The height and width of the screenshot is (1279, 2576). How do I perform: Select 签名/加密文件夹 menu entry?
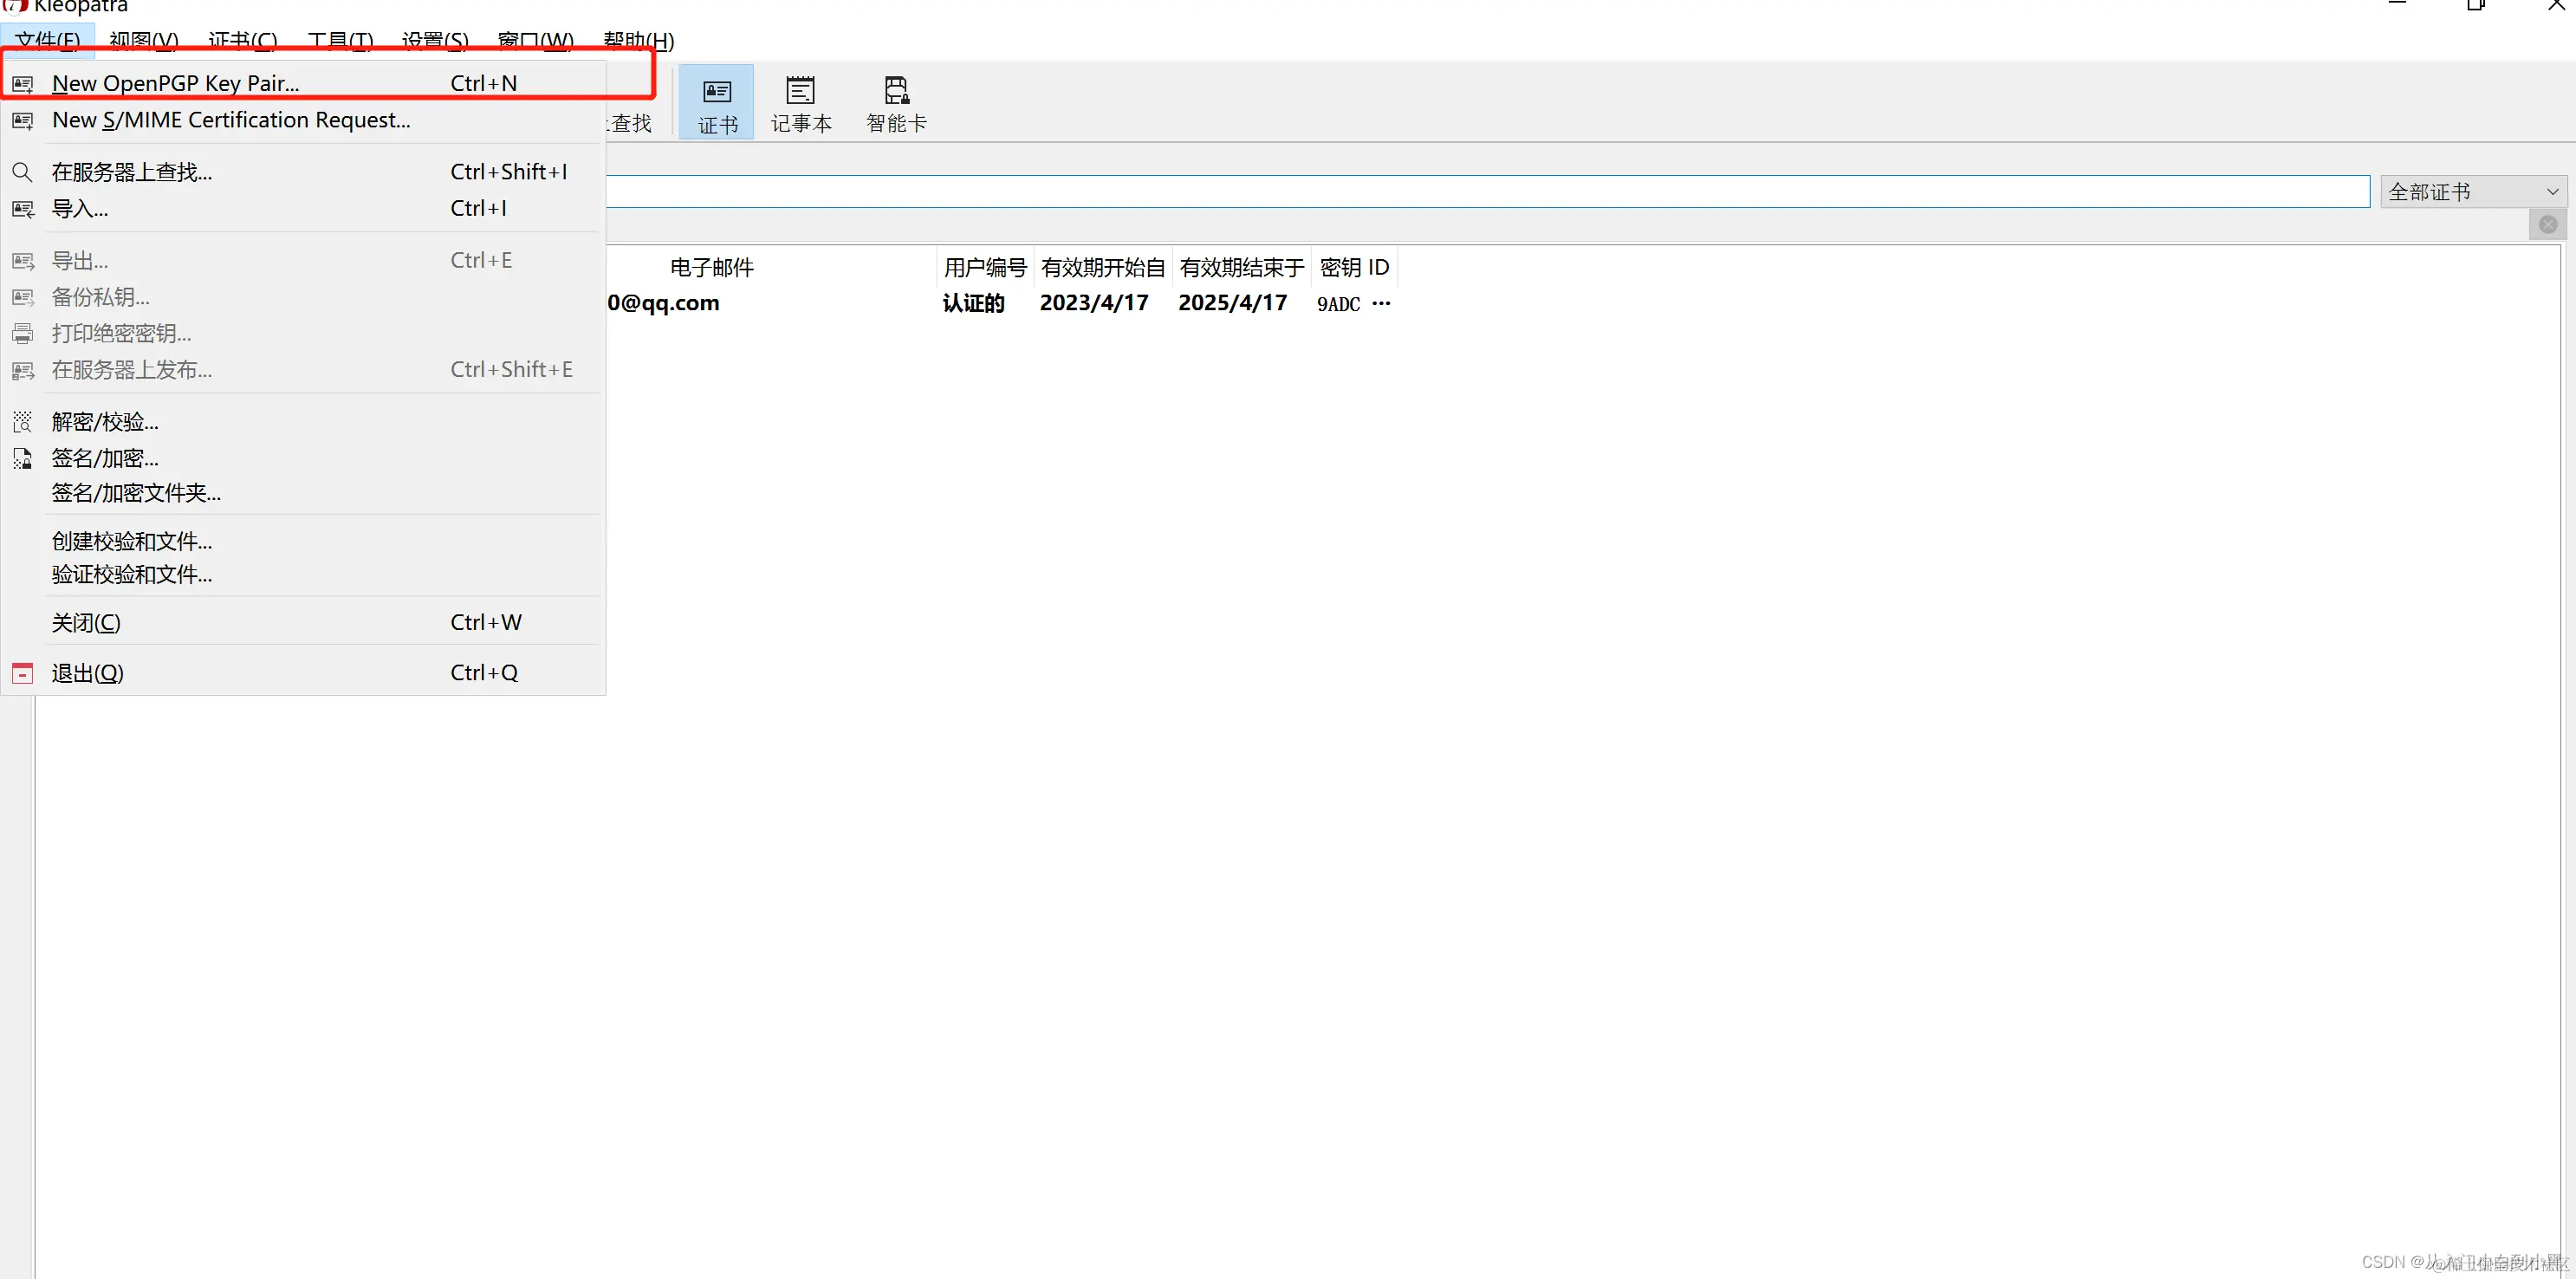click(x=304, y=493)
